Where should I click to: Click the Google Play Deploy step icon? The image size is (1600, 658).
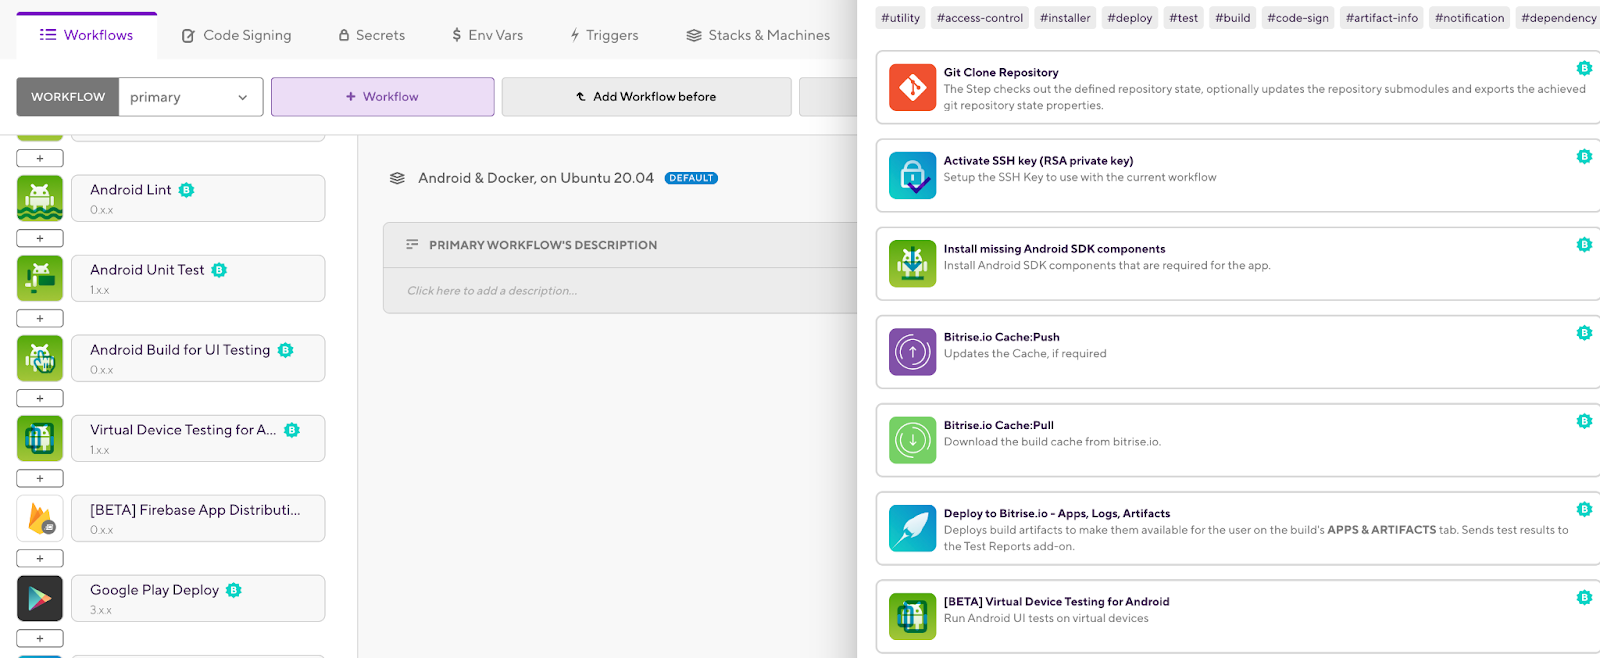40,598
